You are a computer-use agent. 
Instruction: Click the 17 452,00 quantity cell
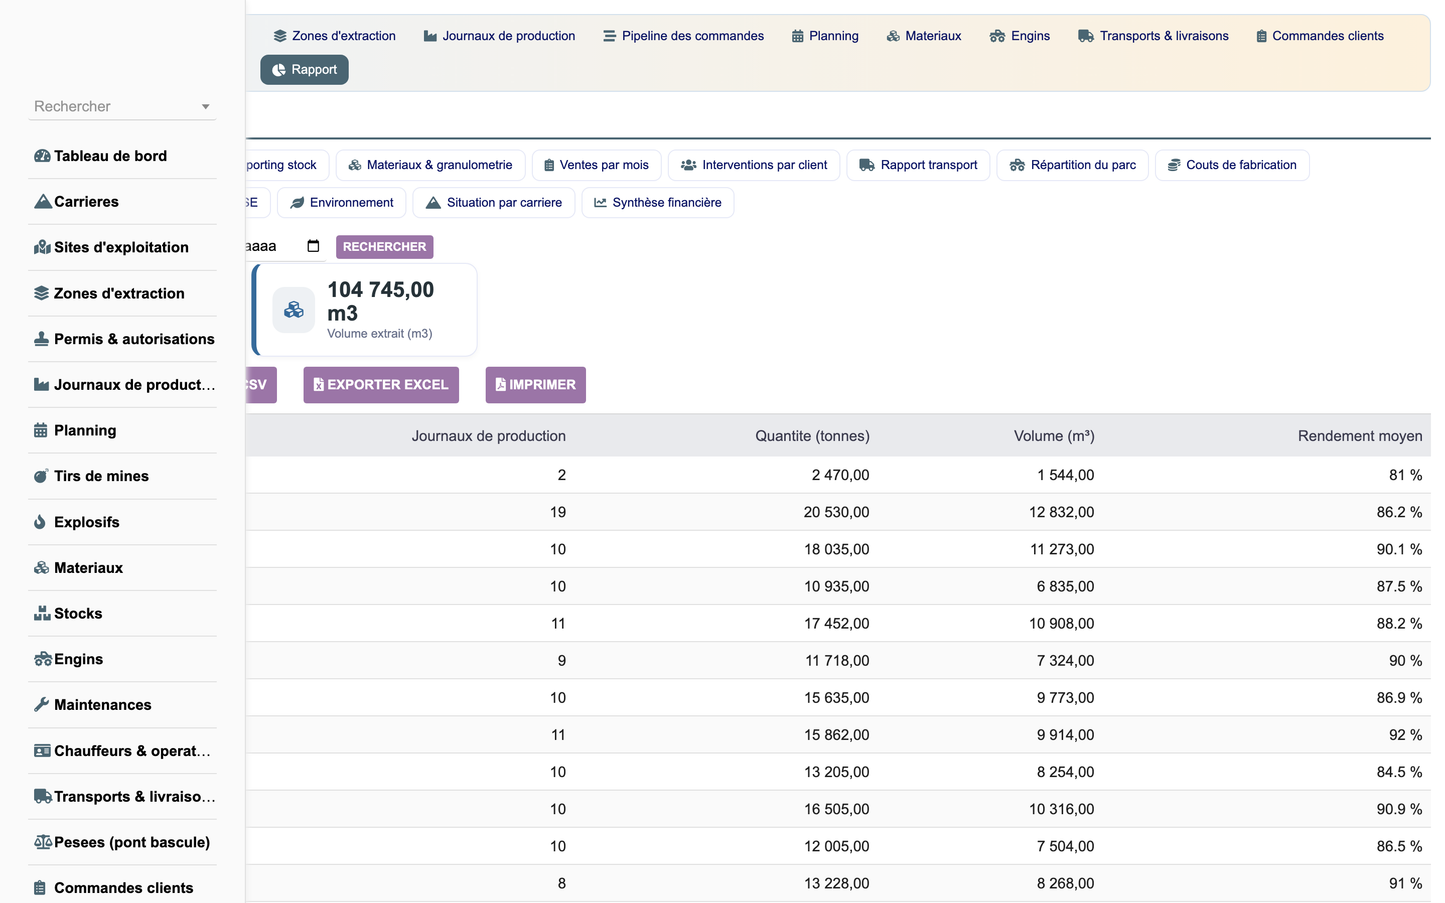(836, 624)
